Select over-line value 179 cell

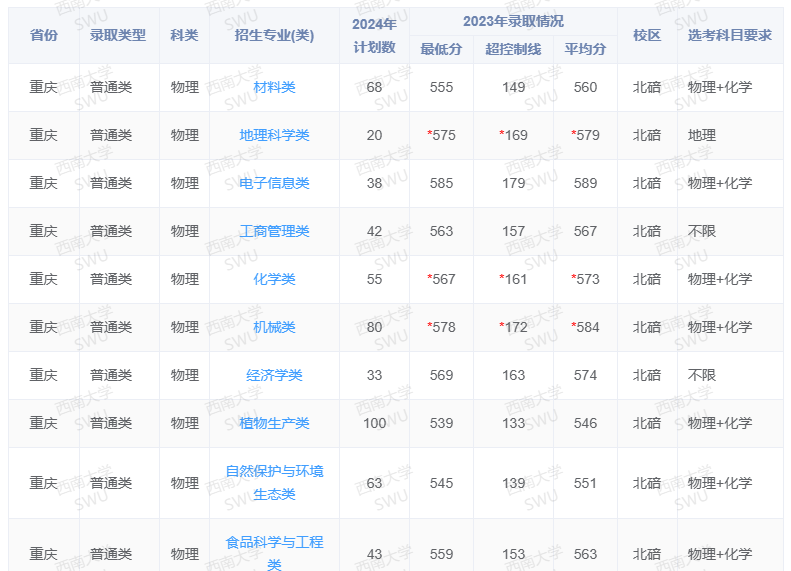click(x=513, y=183)
